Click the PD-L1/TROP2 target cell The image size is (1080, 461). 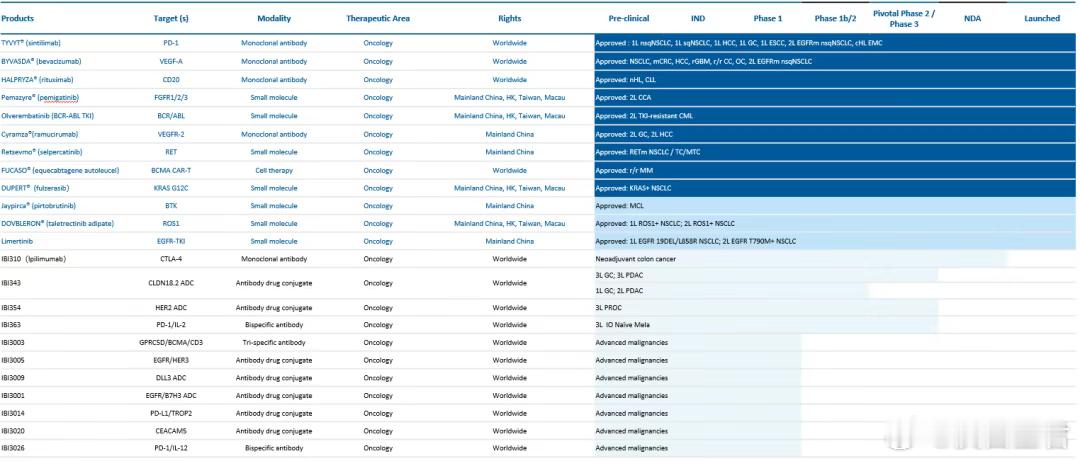click(171, 413)
